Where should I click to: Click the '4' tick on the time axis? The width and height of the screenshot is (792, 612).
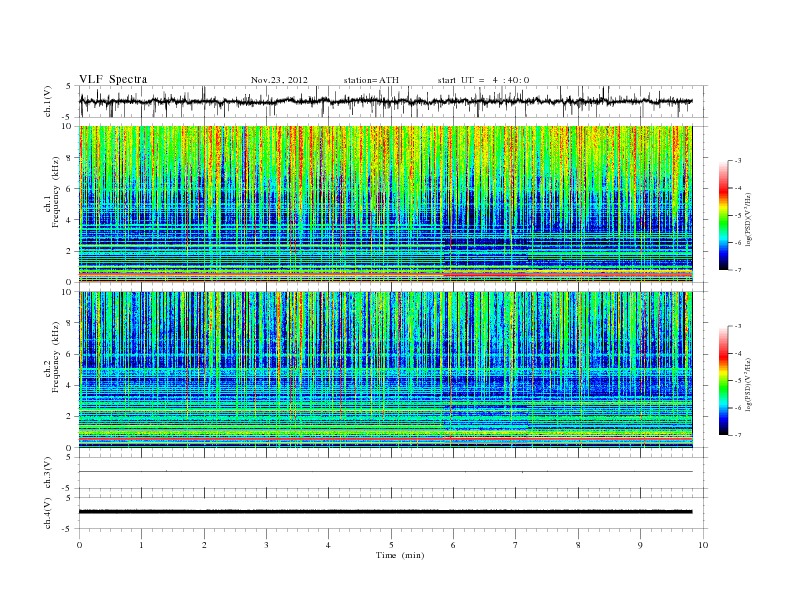(328, 545)
